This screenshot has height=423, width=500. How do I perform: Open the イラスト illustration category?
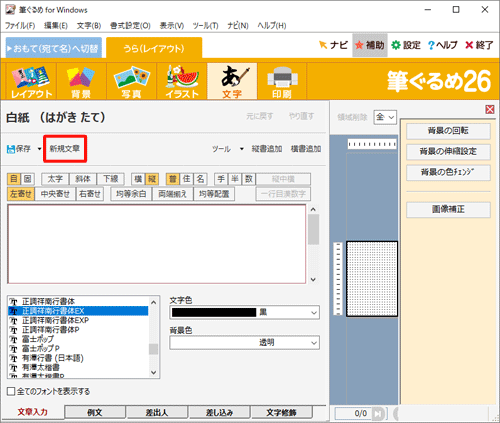(x=182, y=82)
